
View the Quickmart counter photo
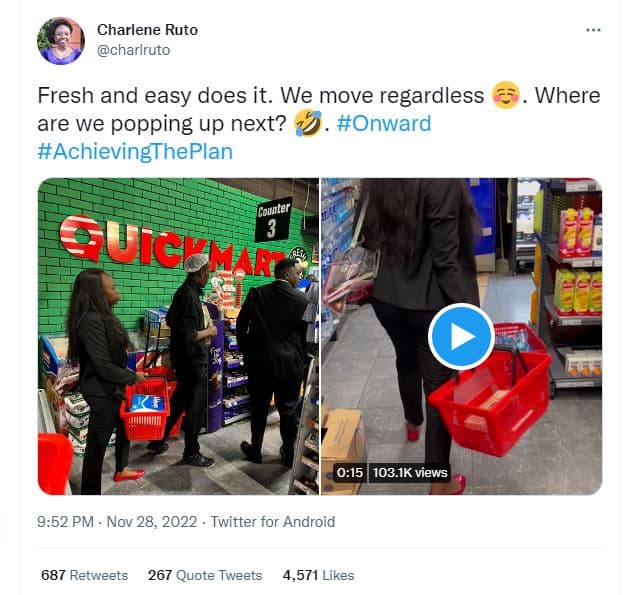(178, 336)
